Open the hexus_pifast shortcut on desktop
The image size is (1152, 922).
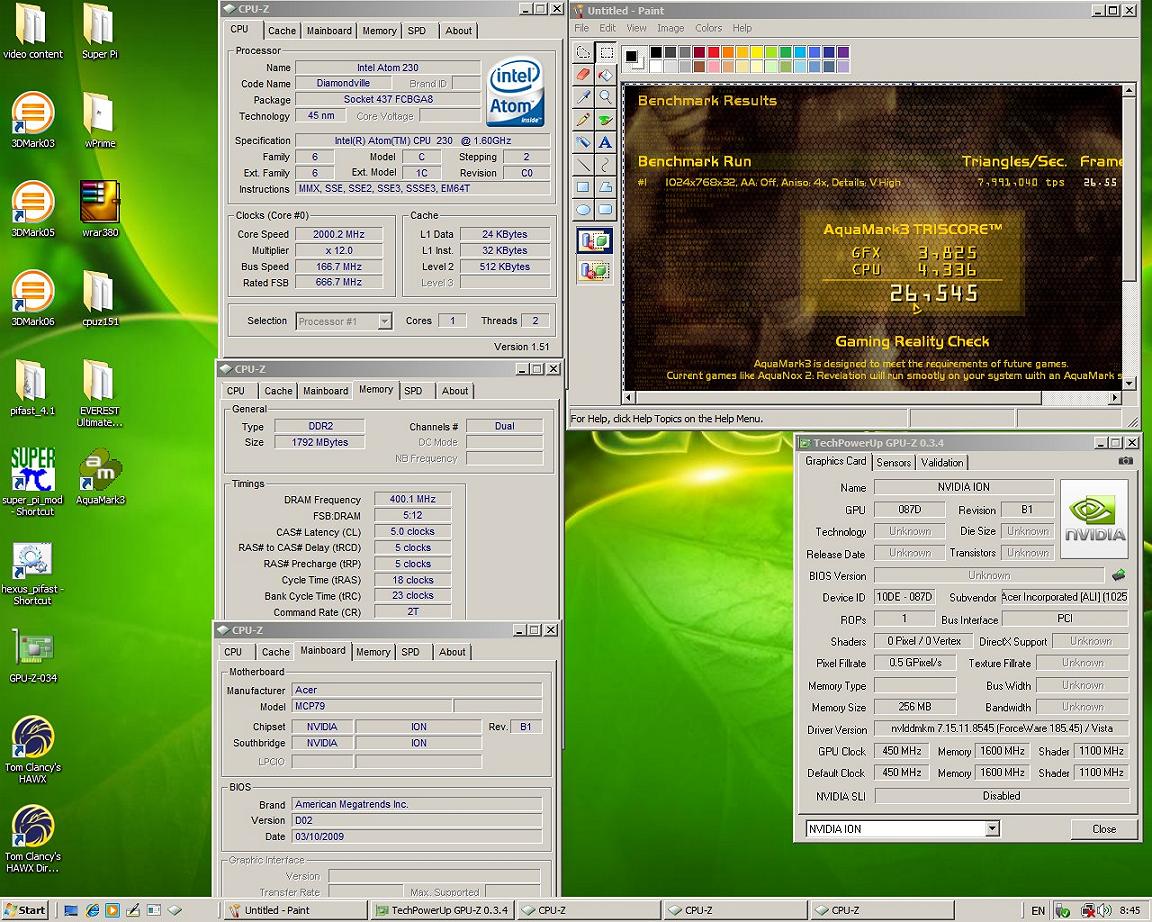pos(32,575)
